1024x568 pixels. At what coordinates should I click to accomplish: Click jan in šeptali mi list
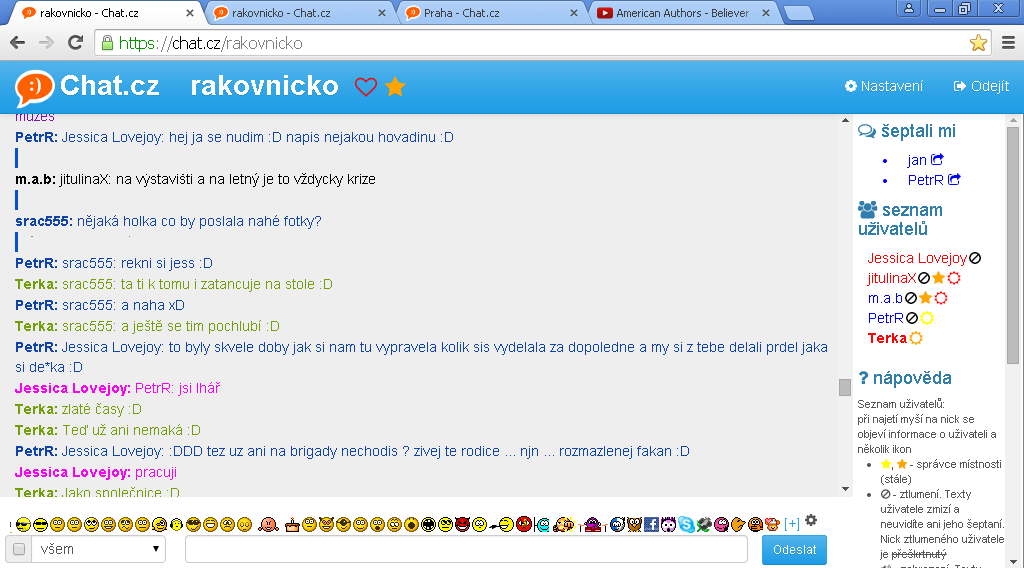pos(917,160)
